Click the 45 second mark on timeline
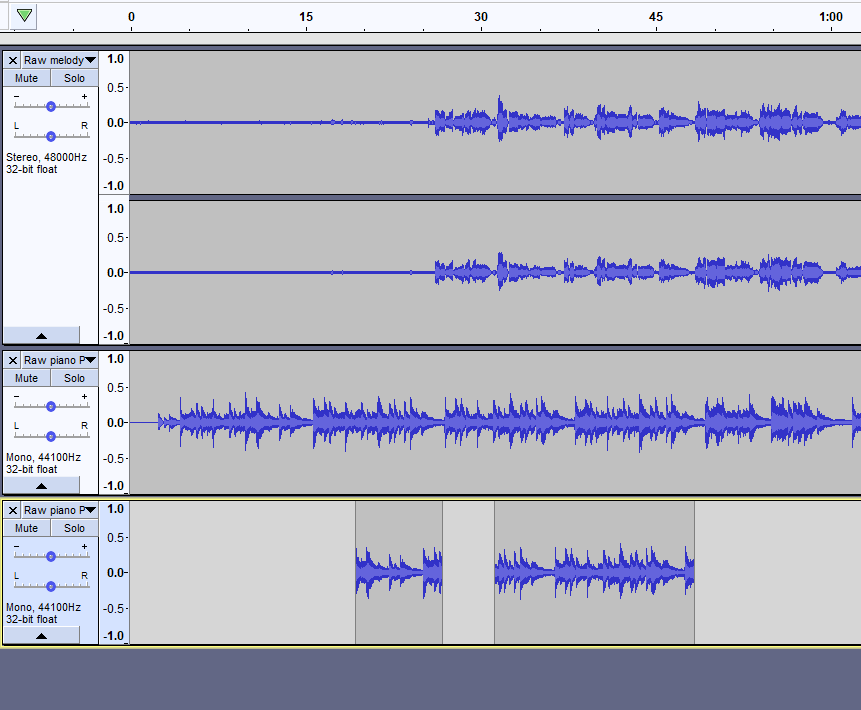This screenshot has height=710, width=861. coord(656,17)
